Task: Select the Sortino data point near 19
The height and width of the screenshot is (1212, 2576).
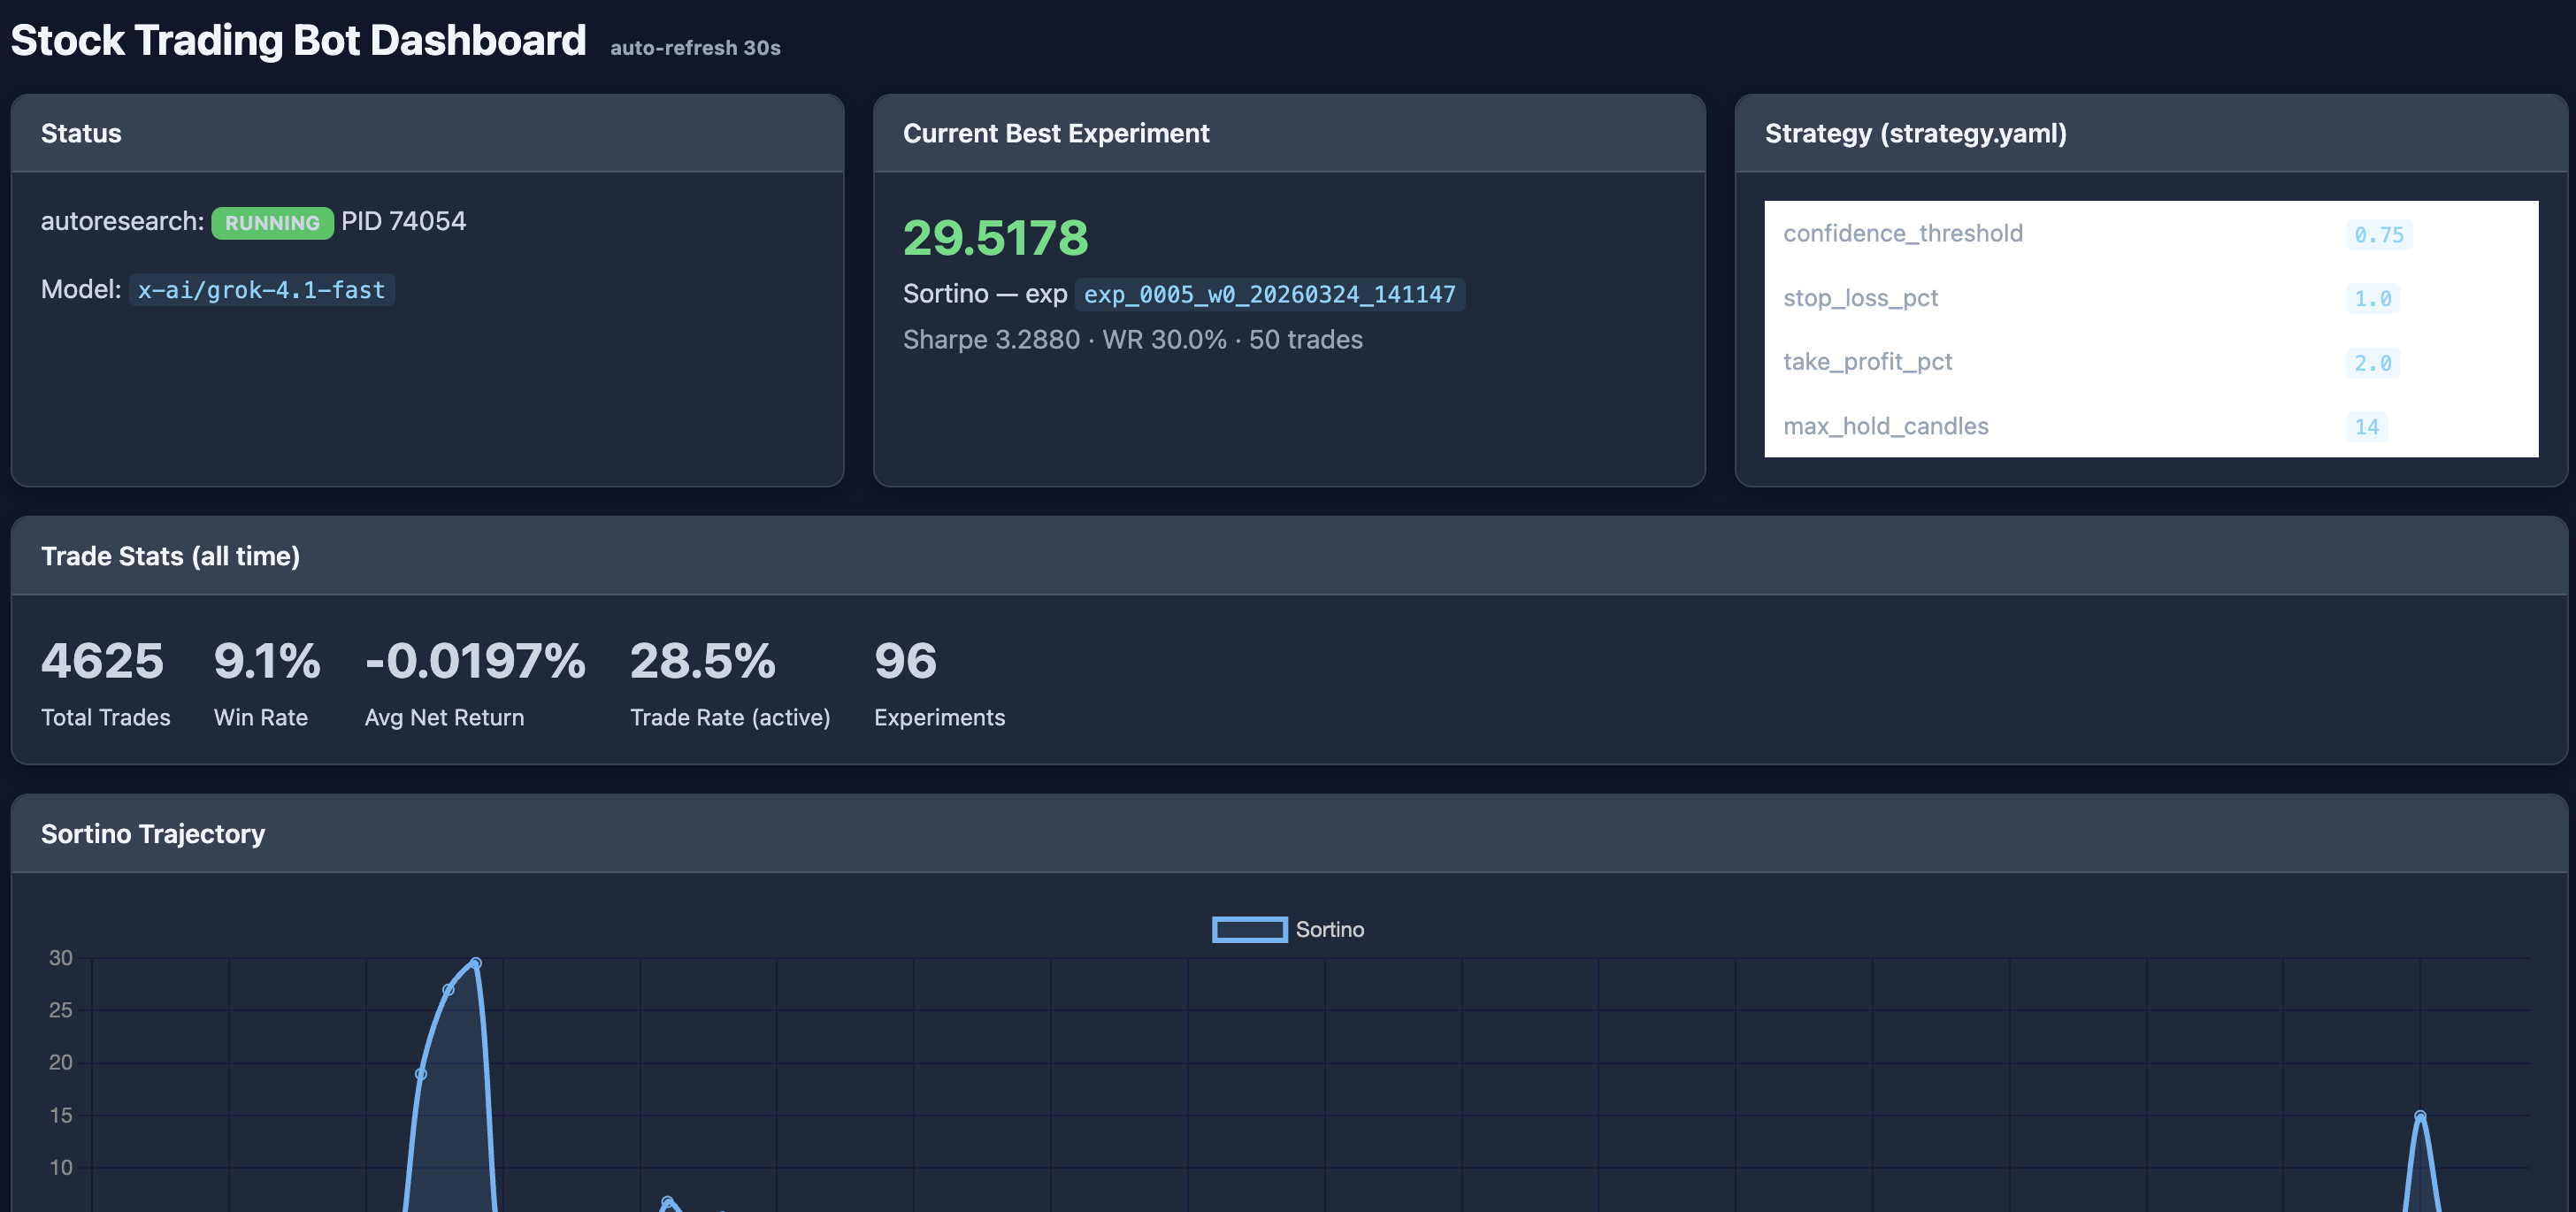Action: [421, 1074]
